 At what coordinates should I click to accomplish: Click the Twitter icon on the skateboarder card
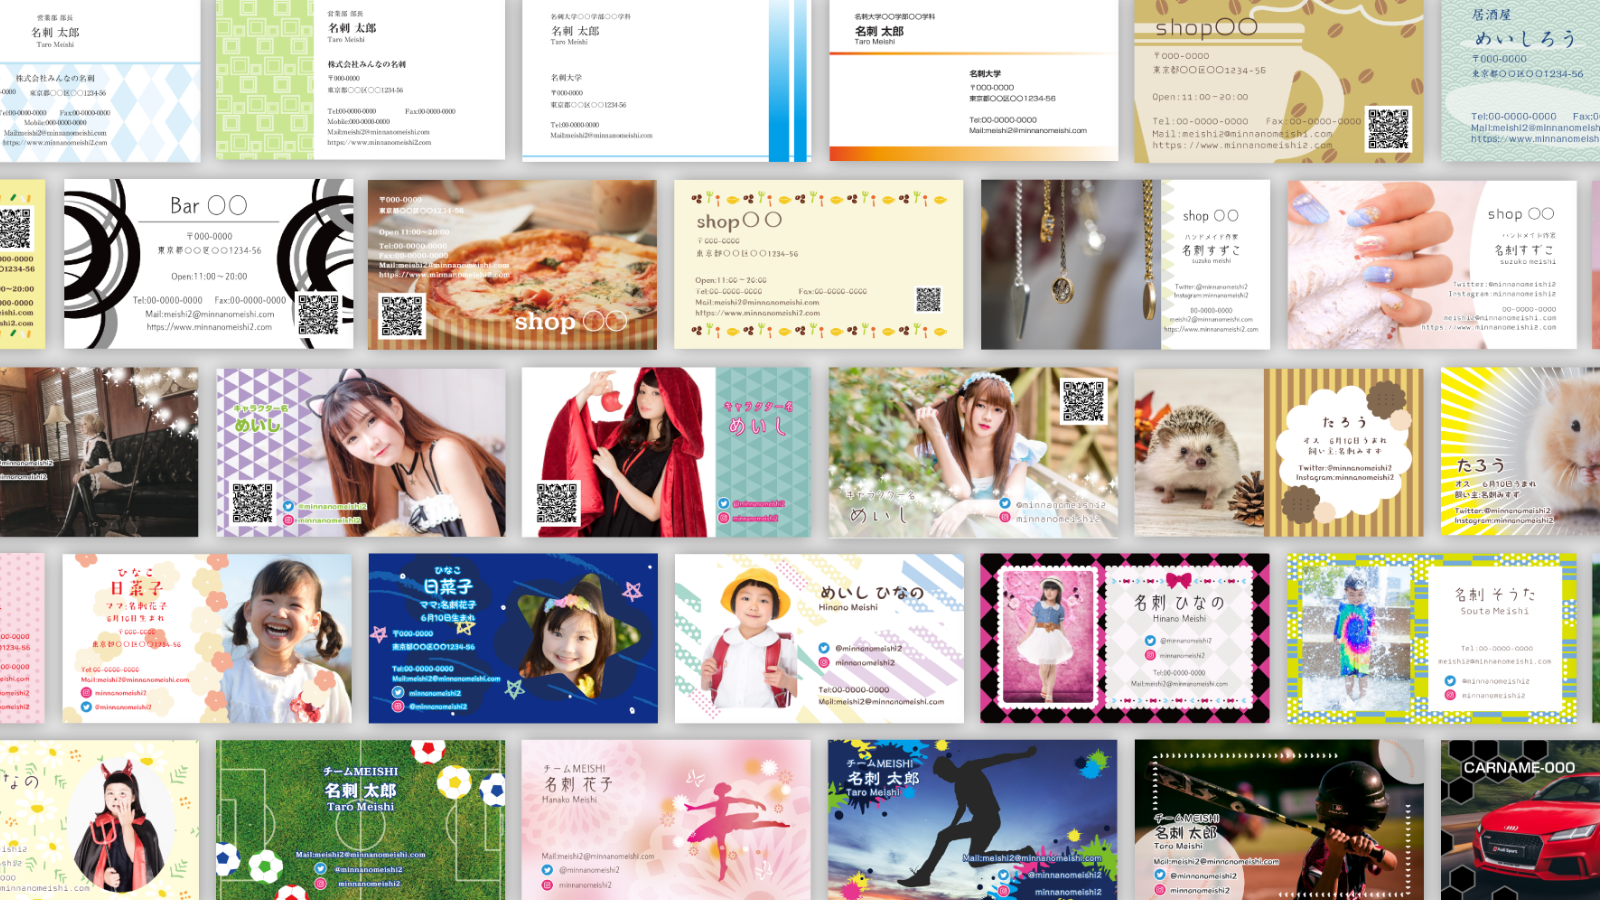[x=1003, y=875]
